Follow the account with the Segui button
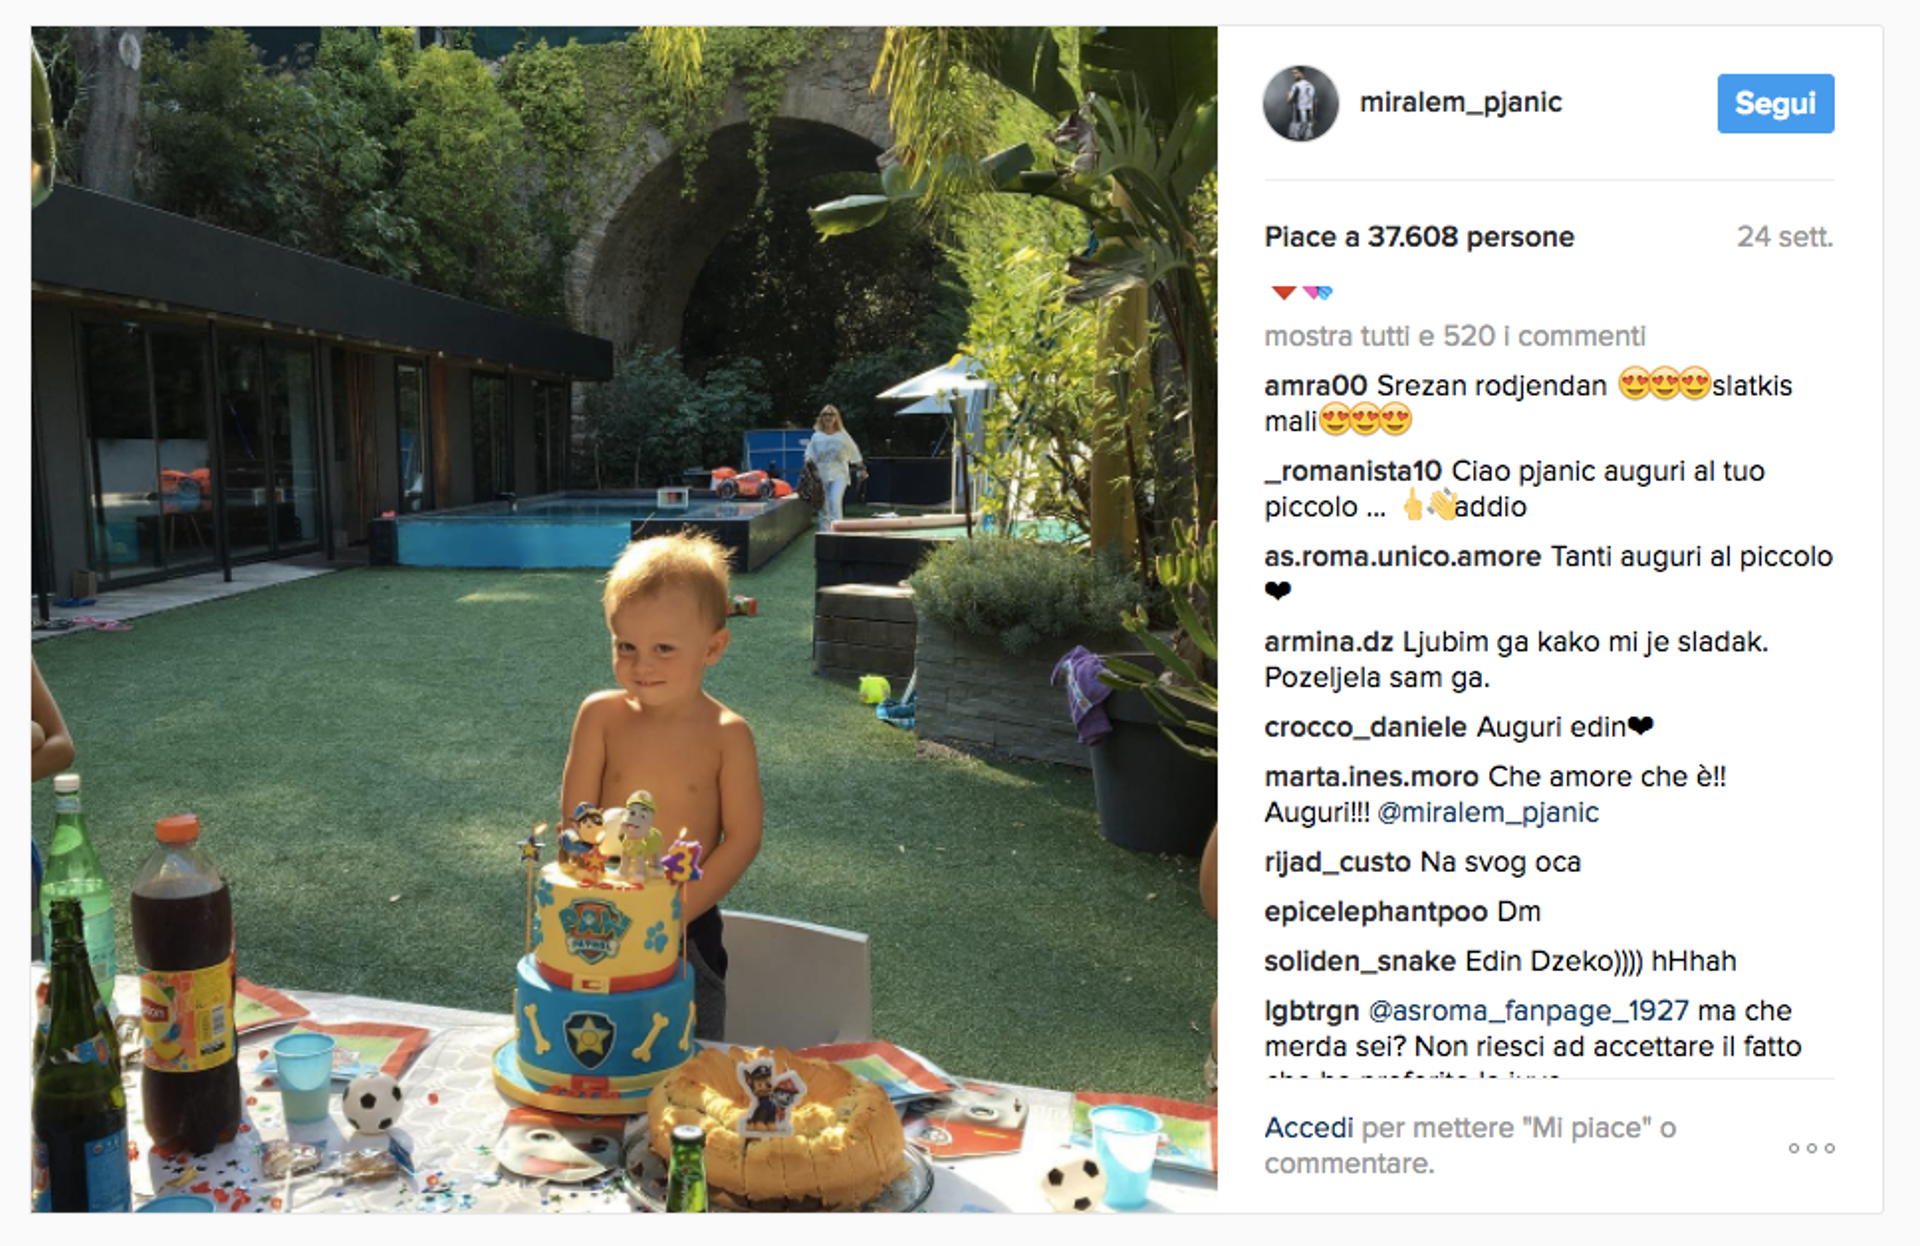This screenshot has width=1920, height=1246. tap(1775, 103)
